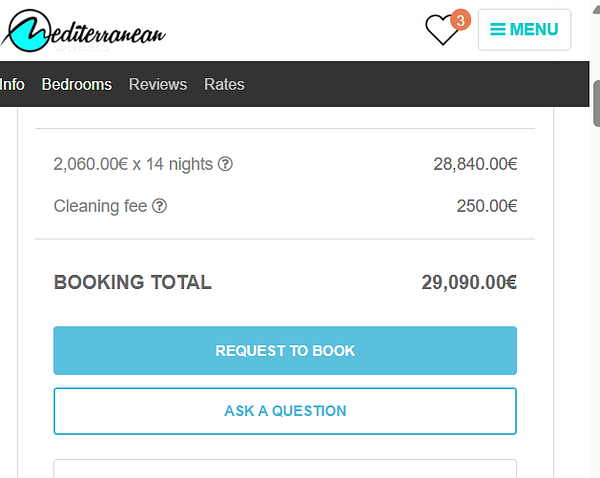Viewport: 600px width, 478px height.
Task: Open the favorites heart icon
Action: (x=442, y=30)
